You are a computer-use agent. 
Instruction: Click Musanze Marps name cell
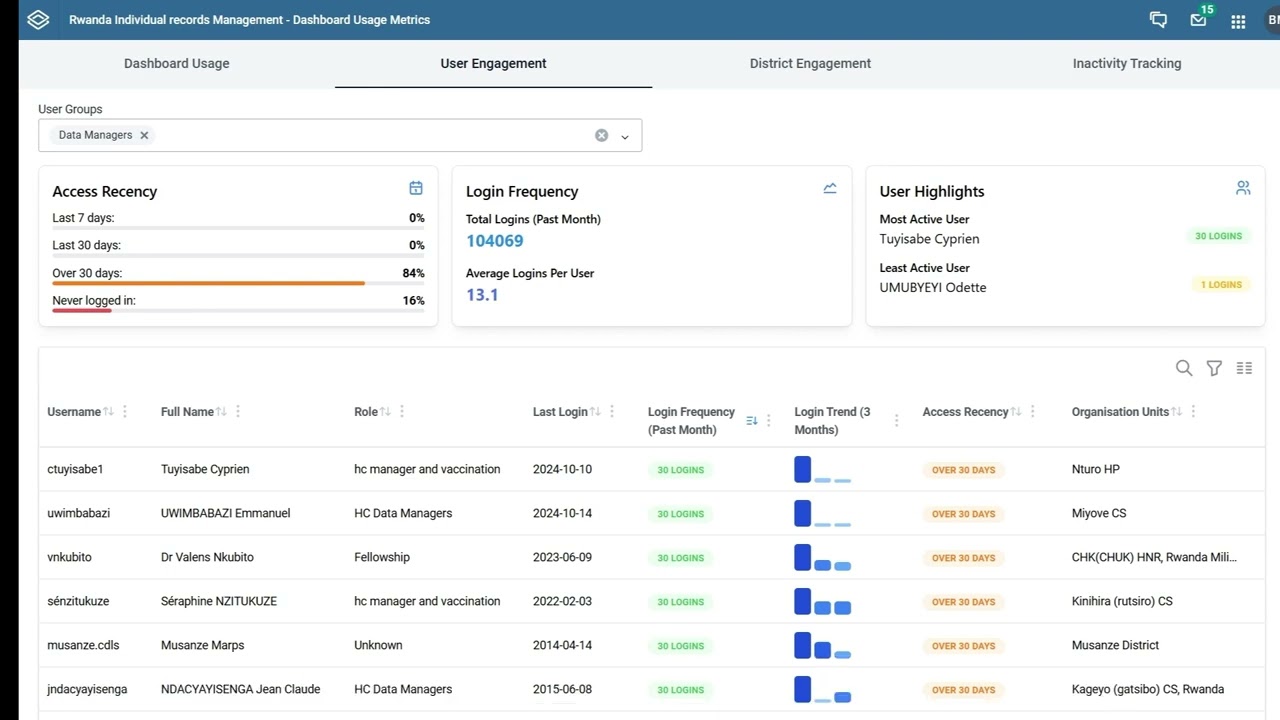202,645
